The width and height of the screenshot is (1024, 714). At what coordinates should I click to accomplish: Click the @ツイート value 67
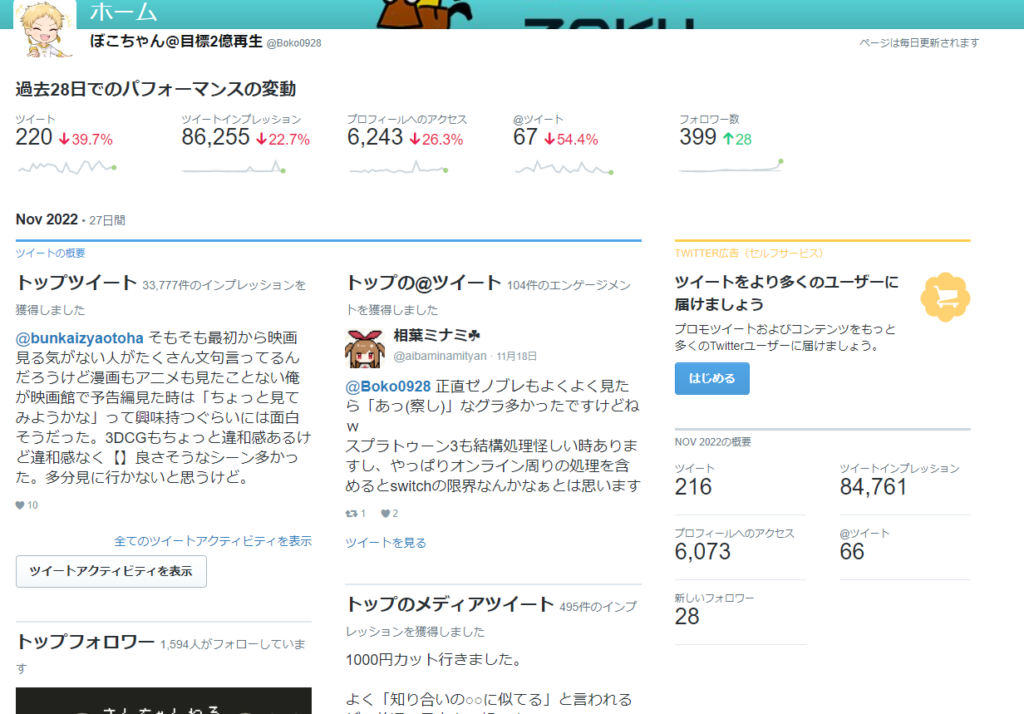[525, 137]
